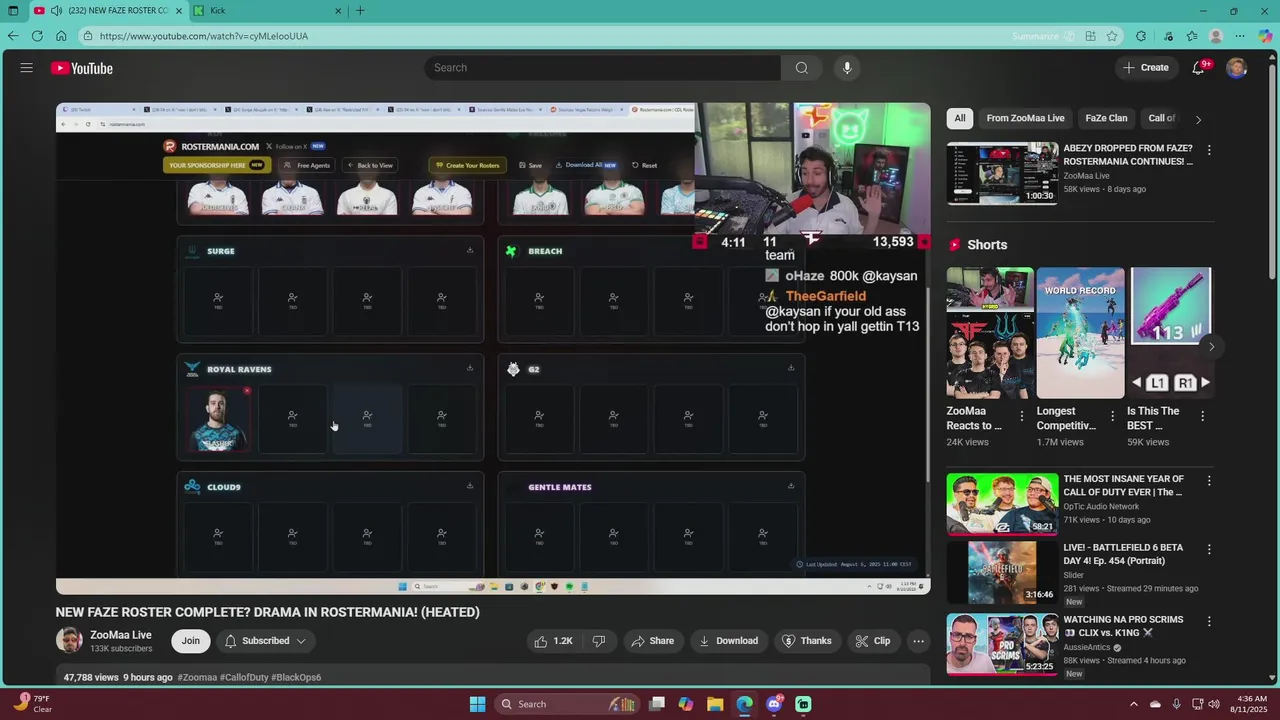Click the Download button

(x=728, y=641)
